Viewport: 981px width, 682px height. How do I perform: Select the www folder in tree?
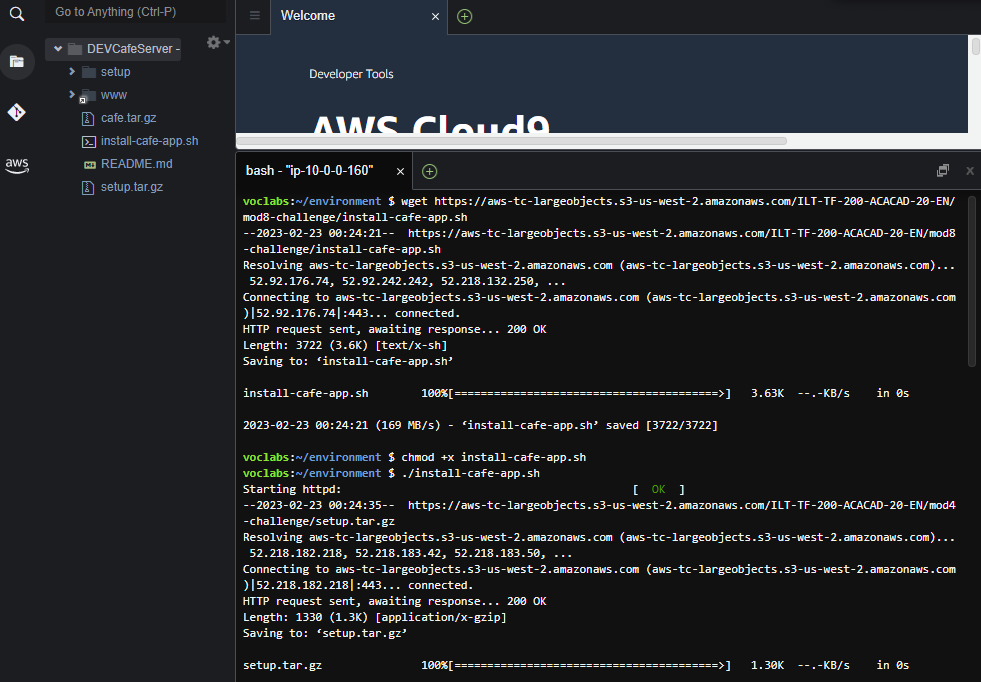(114, 95)
